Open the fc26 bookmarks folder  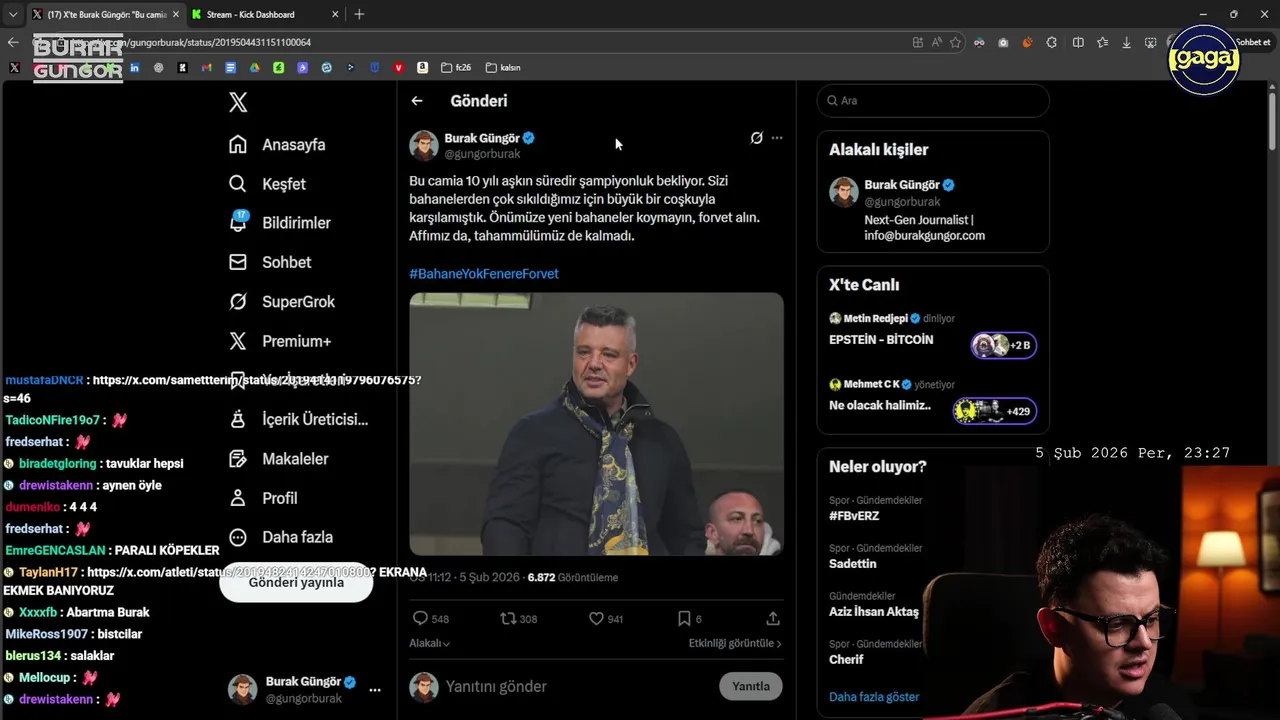pos(456,68)
